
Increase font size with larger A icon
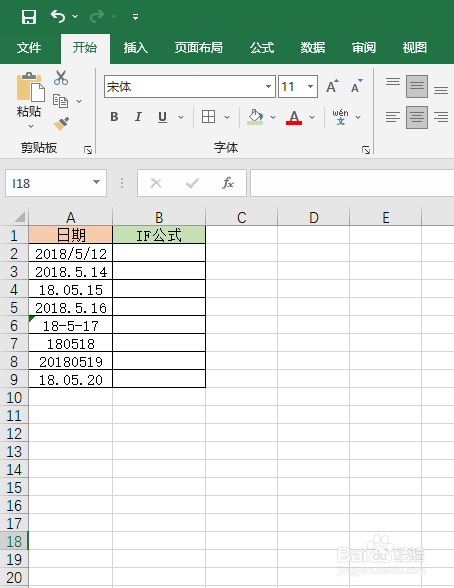332,87
